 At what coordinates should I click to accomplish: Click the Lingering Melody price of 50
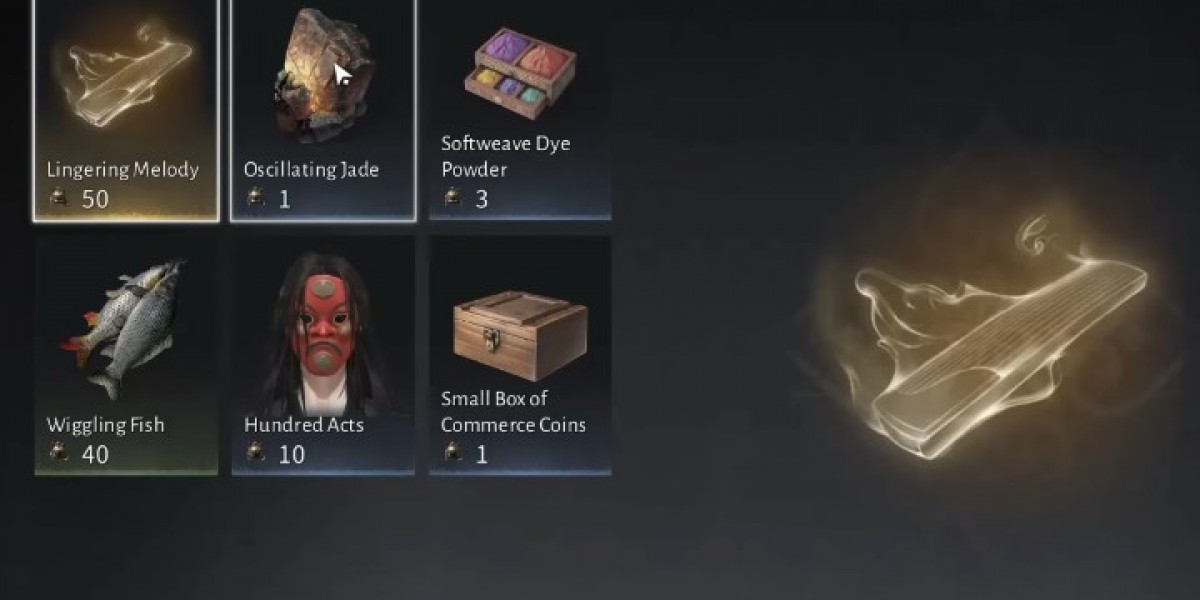(x=95, y=199)
